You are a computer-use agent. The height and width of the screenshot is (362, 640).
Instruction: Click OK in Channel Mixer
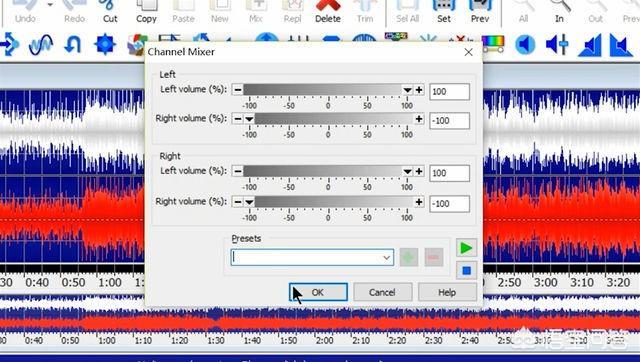(x=318, y=292)
